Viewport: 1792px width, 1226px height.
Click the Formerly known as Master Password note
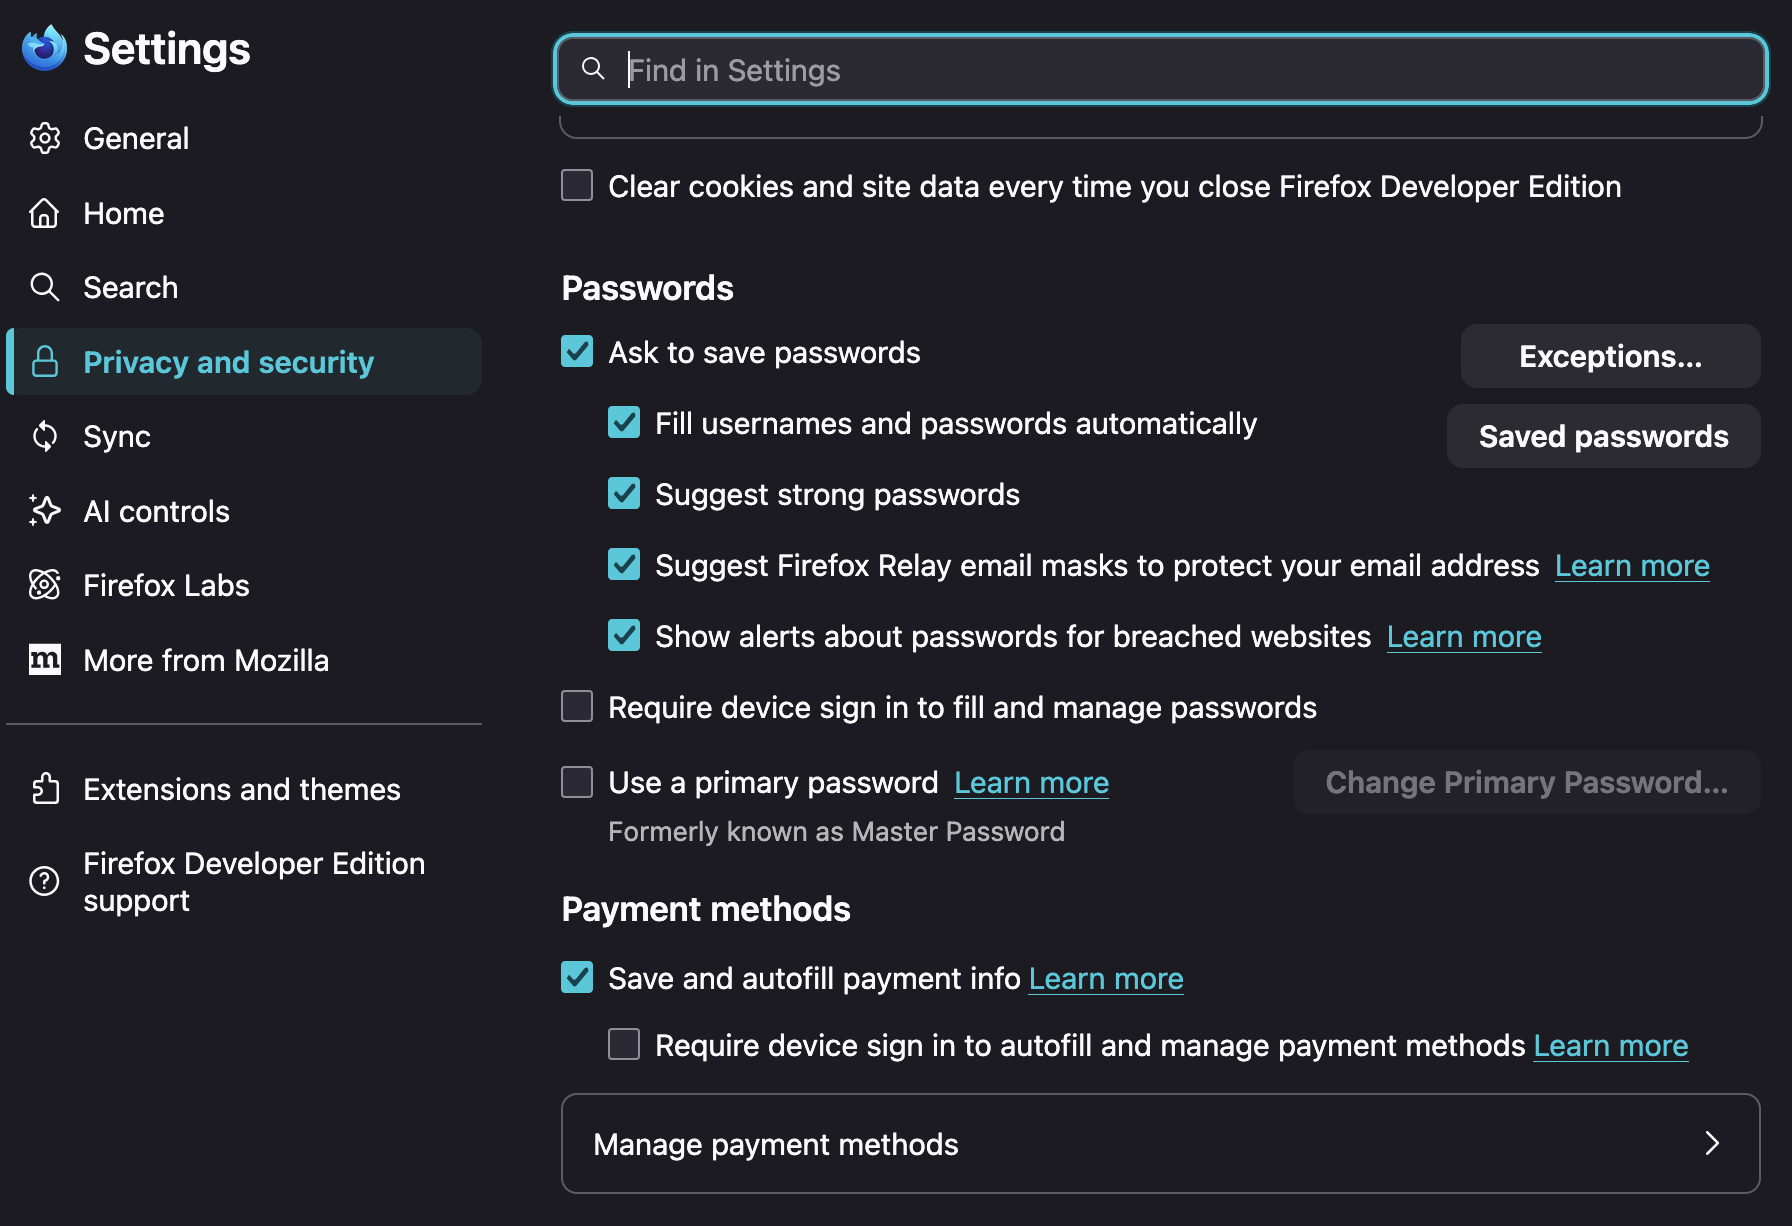836,831
